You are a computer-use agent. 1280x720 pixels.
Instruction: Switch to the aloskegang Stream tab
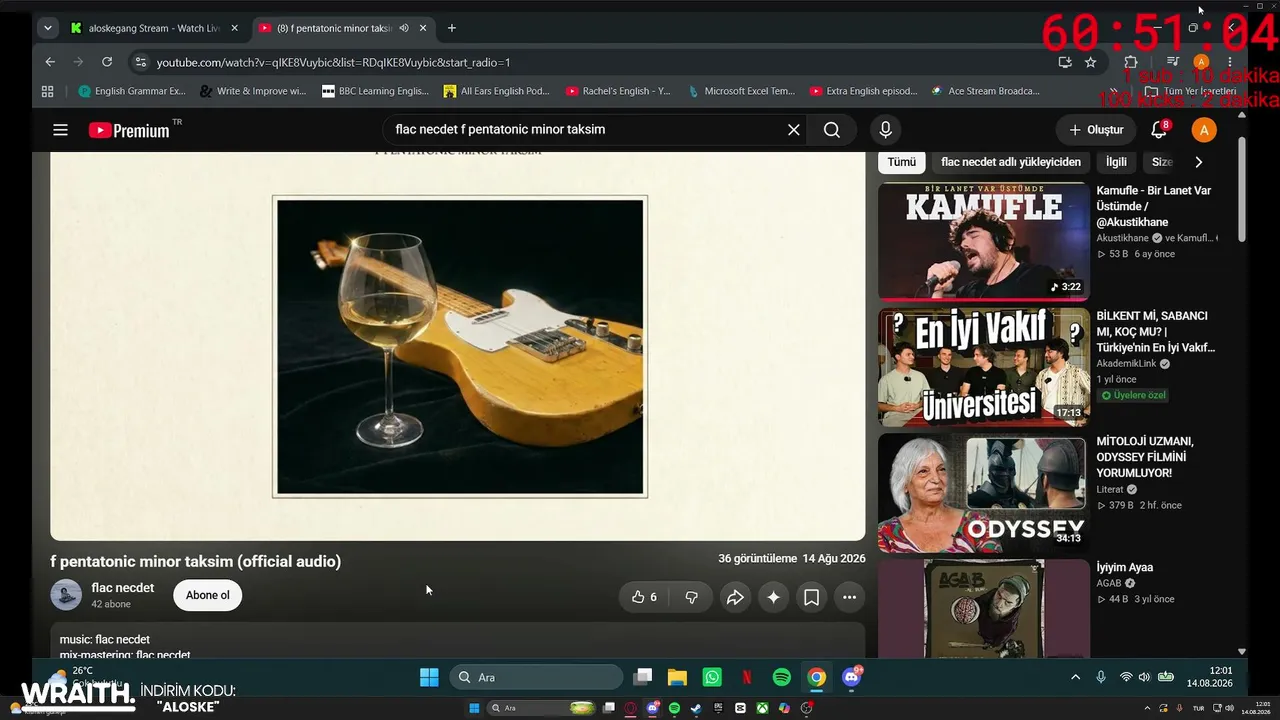coord(155,28)
